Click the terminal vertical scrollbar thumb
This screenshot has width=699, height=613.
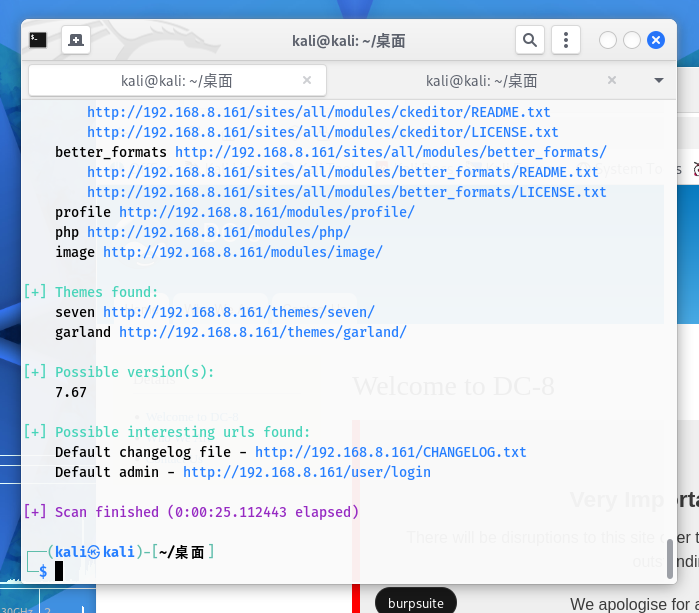(670, 558)
